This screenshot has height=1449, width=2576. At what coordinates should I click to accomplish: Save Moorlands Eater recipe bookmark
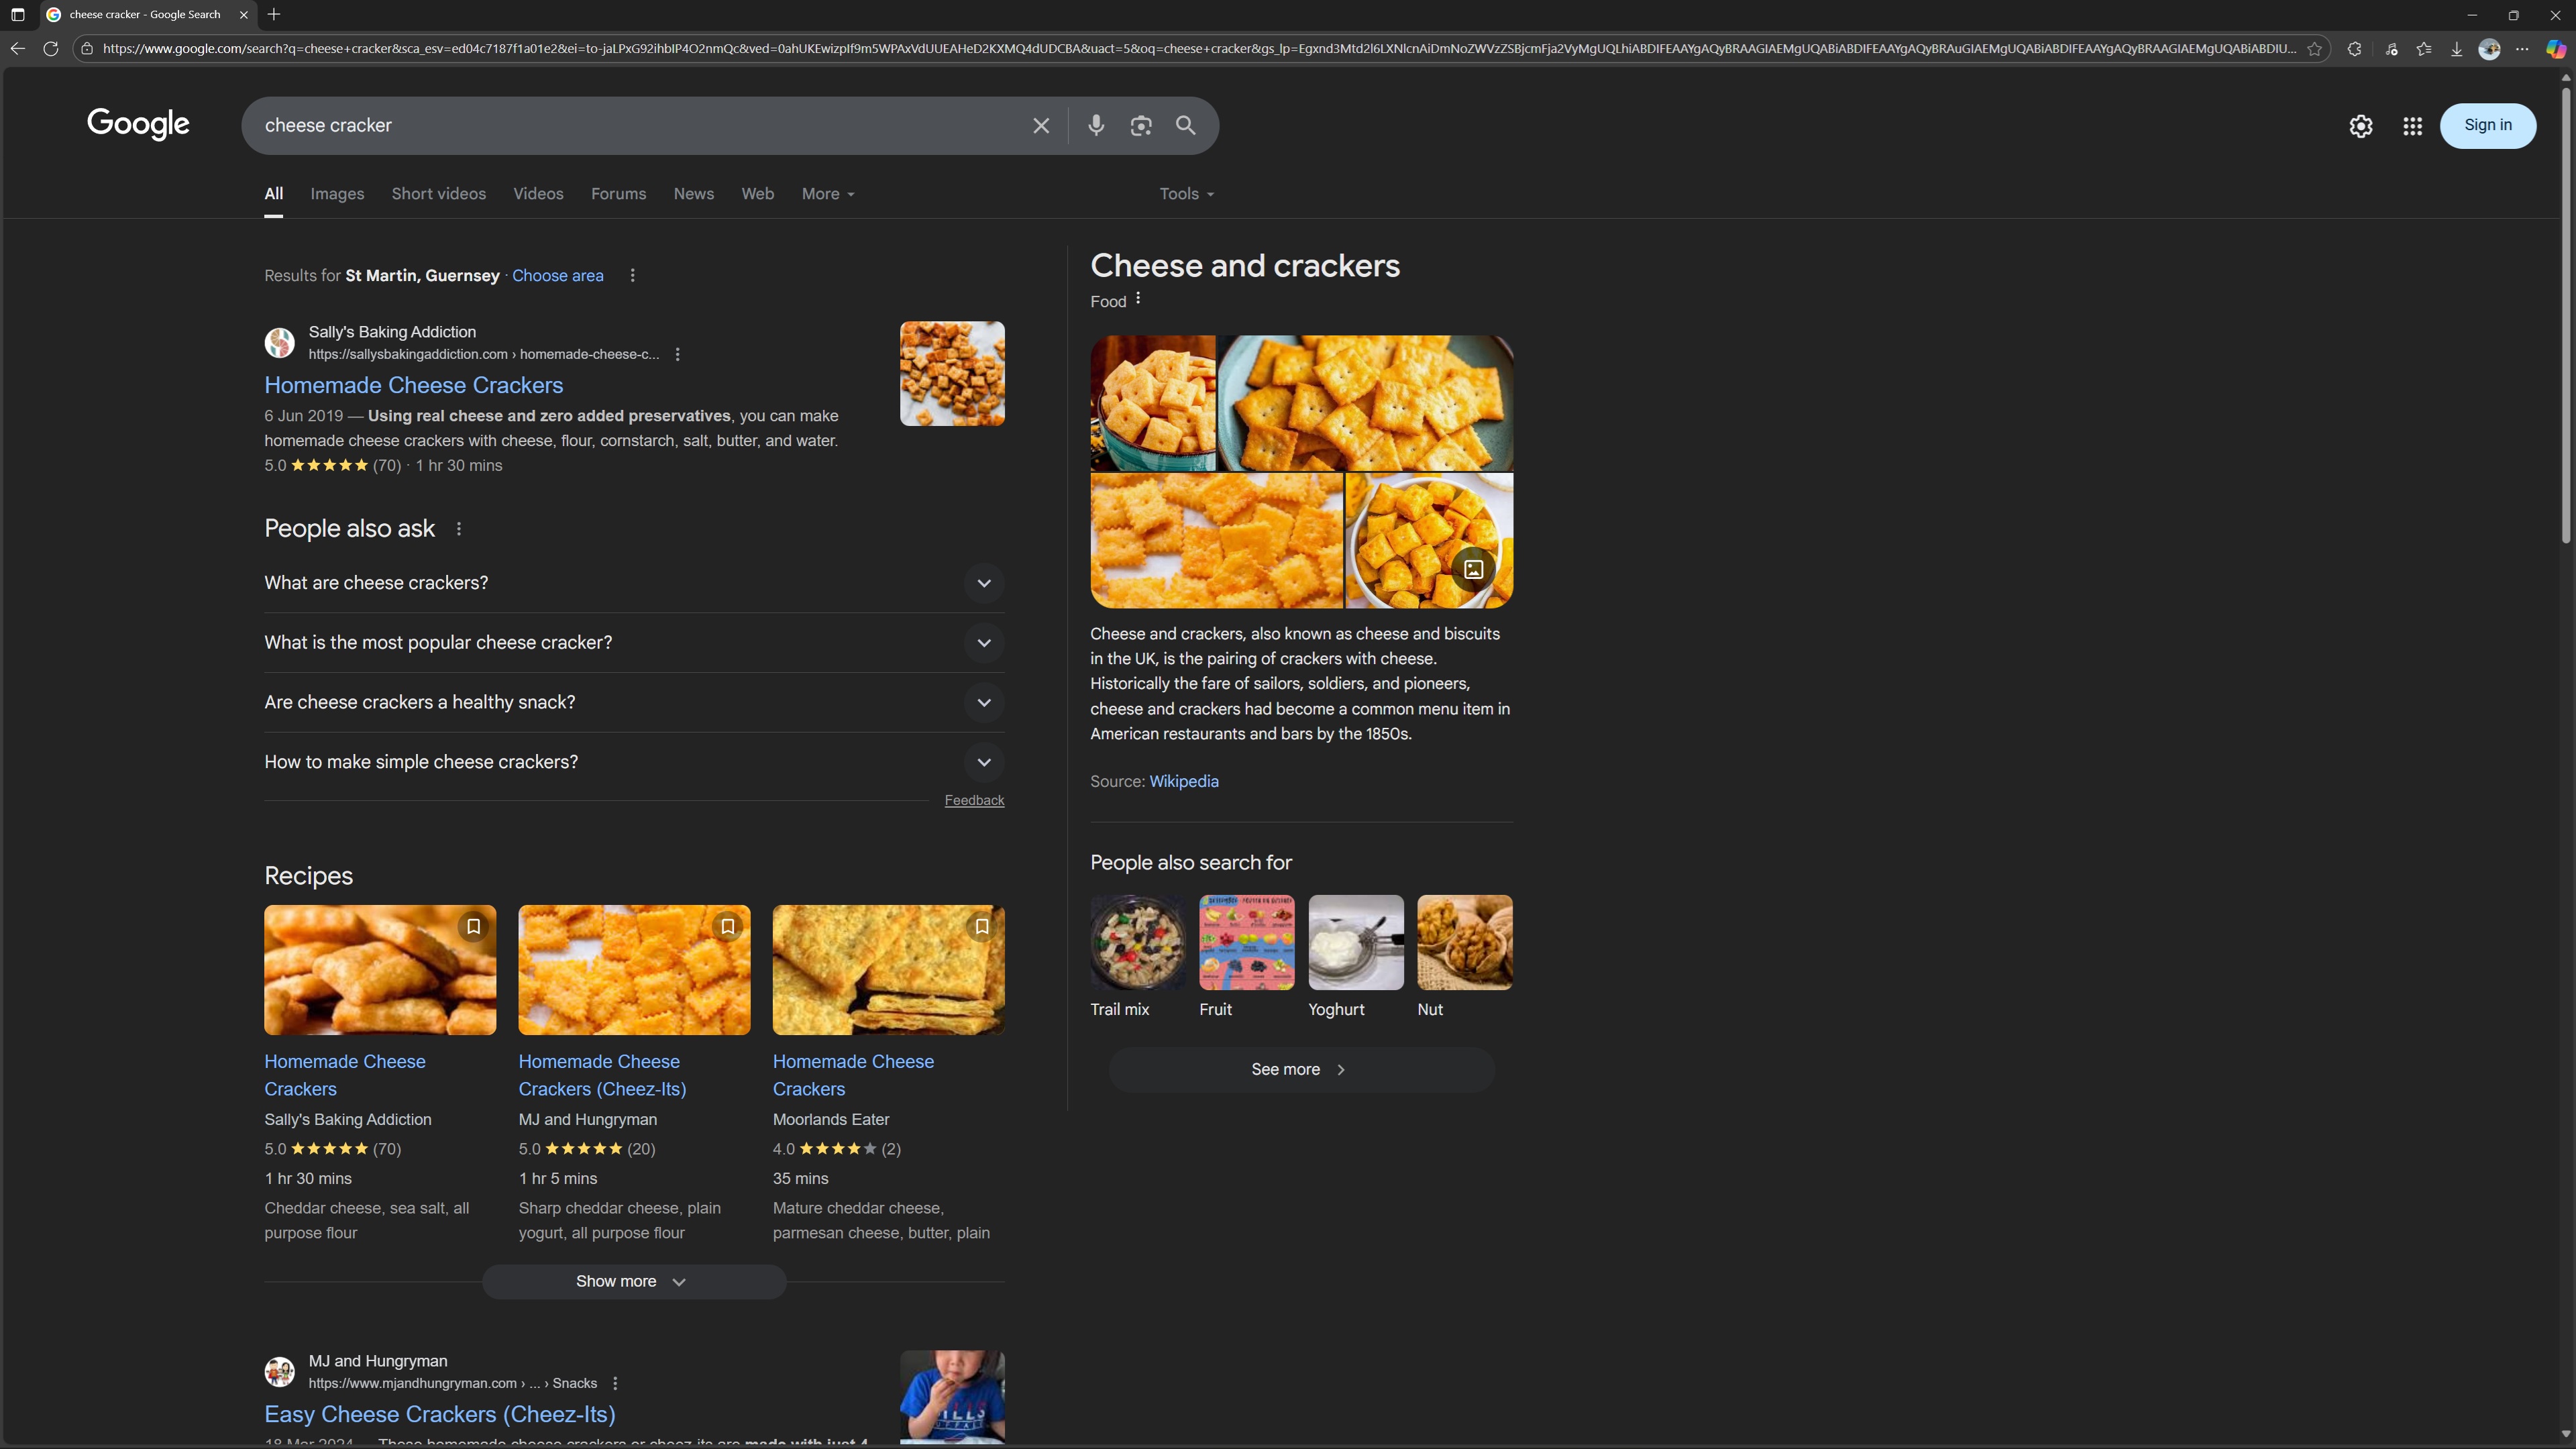982,926
